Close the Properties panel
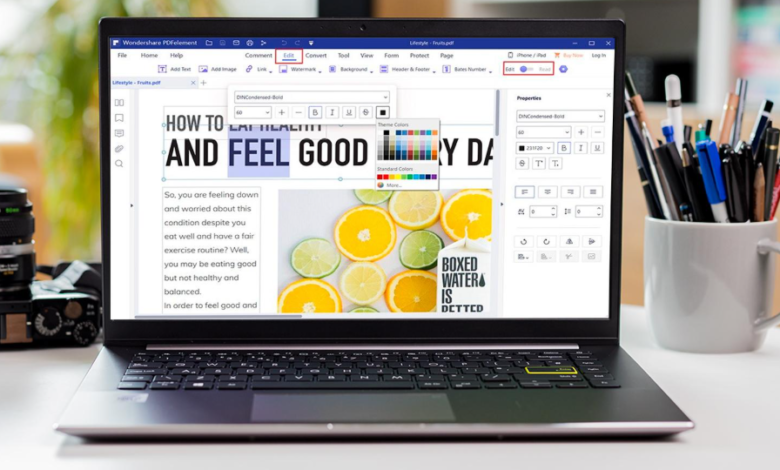 (x=608, y=94)
